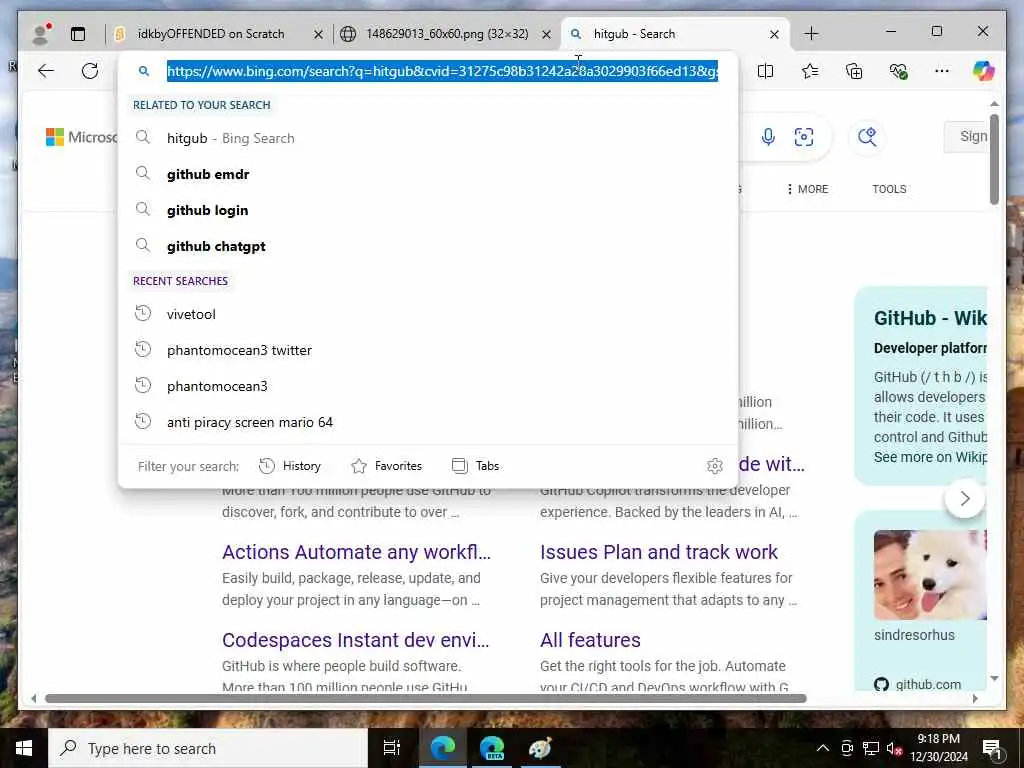Click the horizontal scrollbar thumb
This screenshot has height=768, width=1024.
(x=426, y=698)
